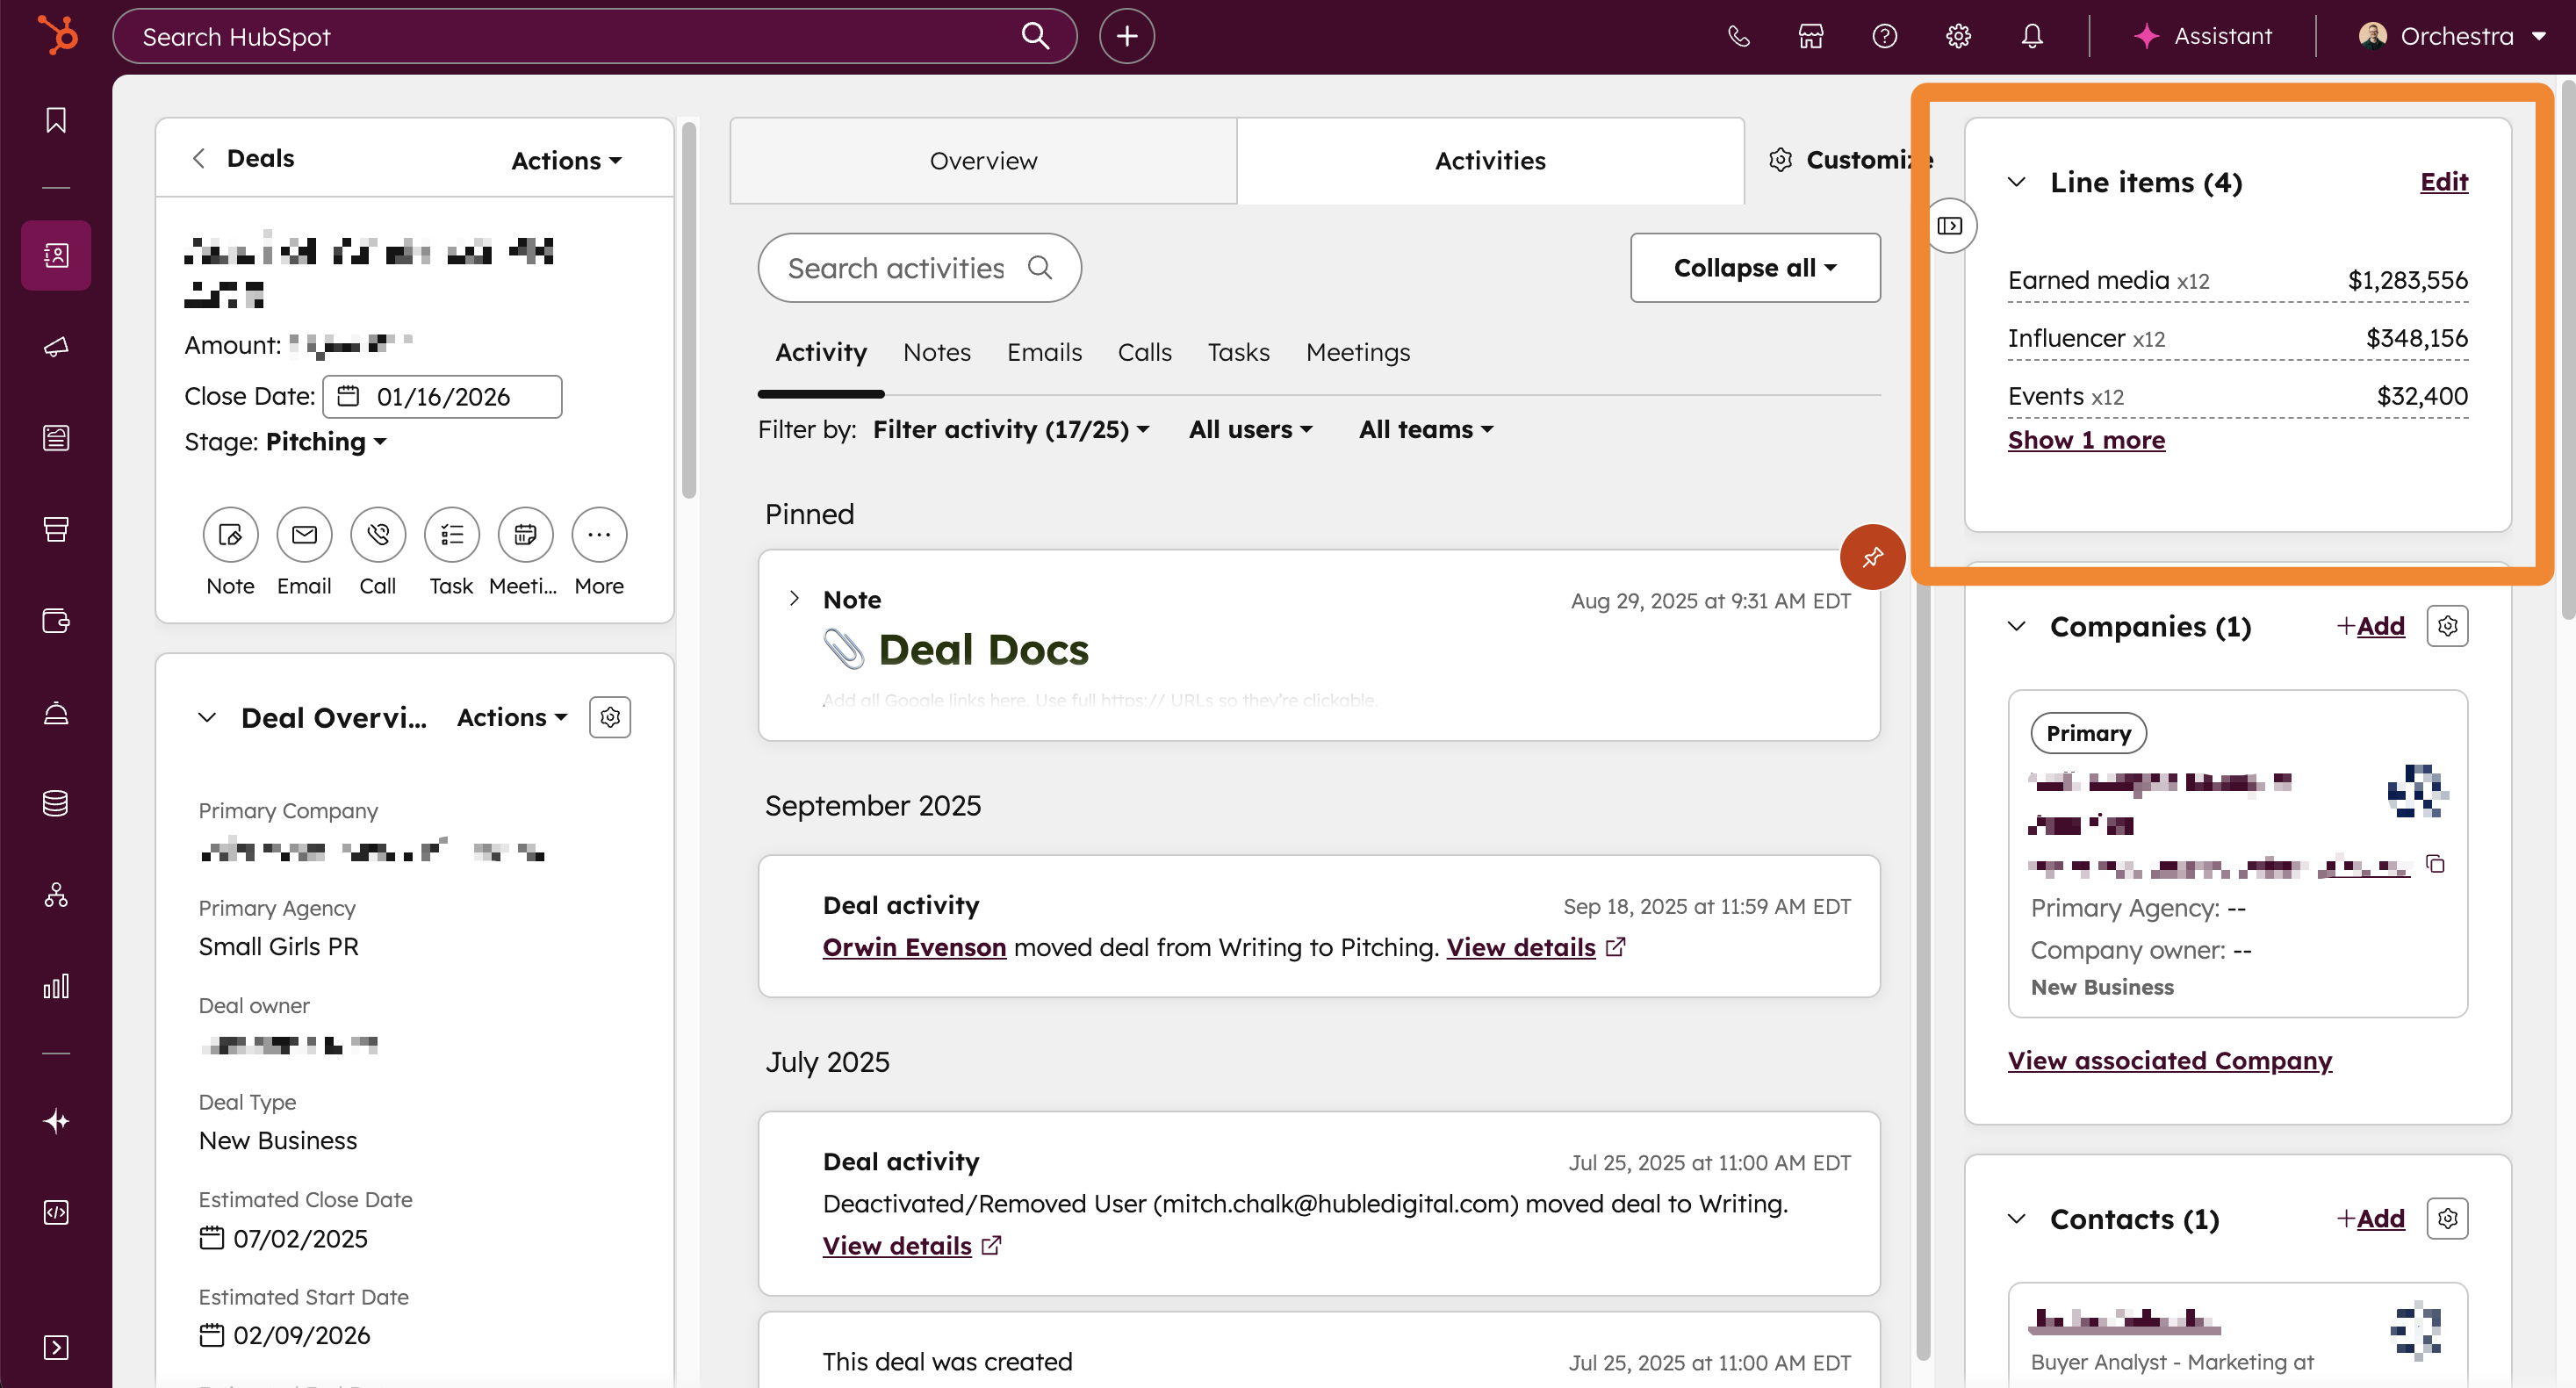Click the Call phone icon button
This screenshot has width=2576, height=1388.
[x=377, y=535]
